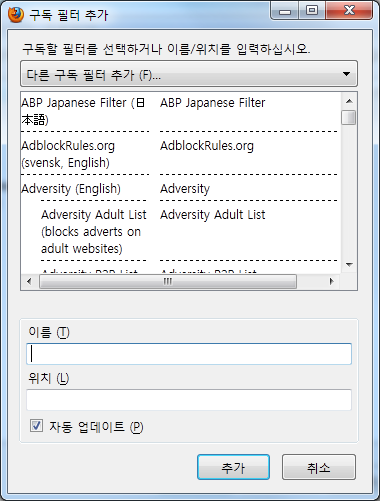380x501 pixels.
Task: Minimize the 구독 필터 추가 window
Action: (x=284, y=12)
